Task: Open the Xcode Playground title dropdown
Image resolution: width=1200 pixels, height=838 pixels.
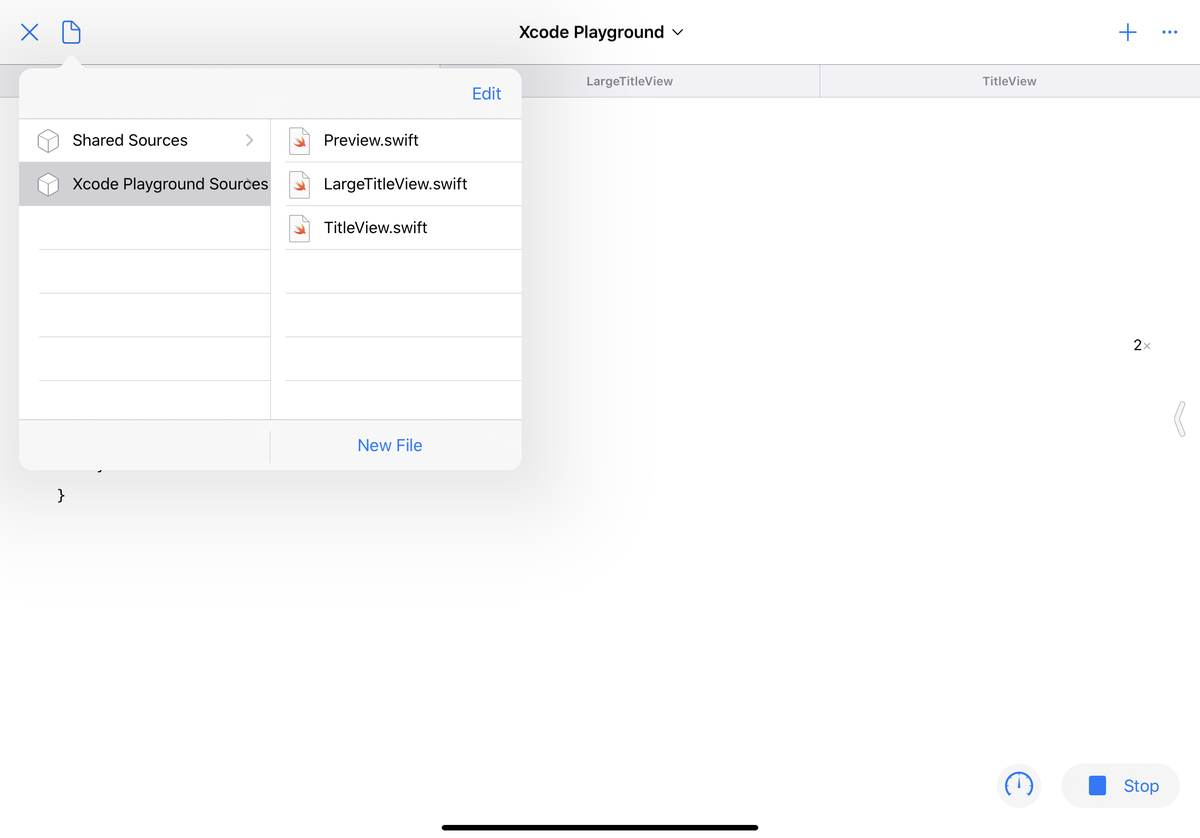Action: (601, 32)
